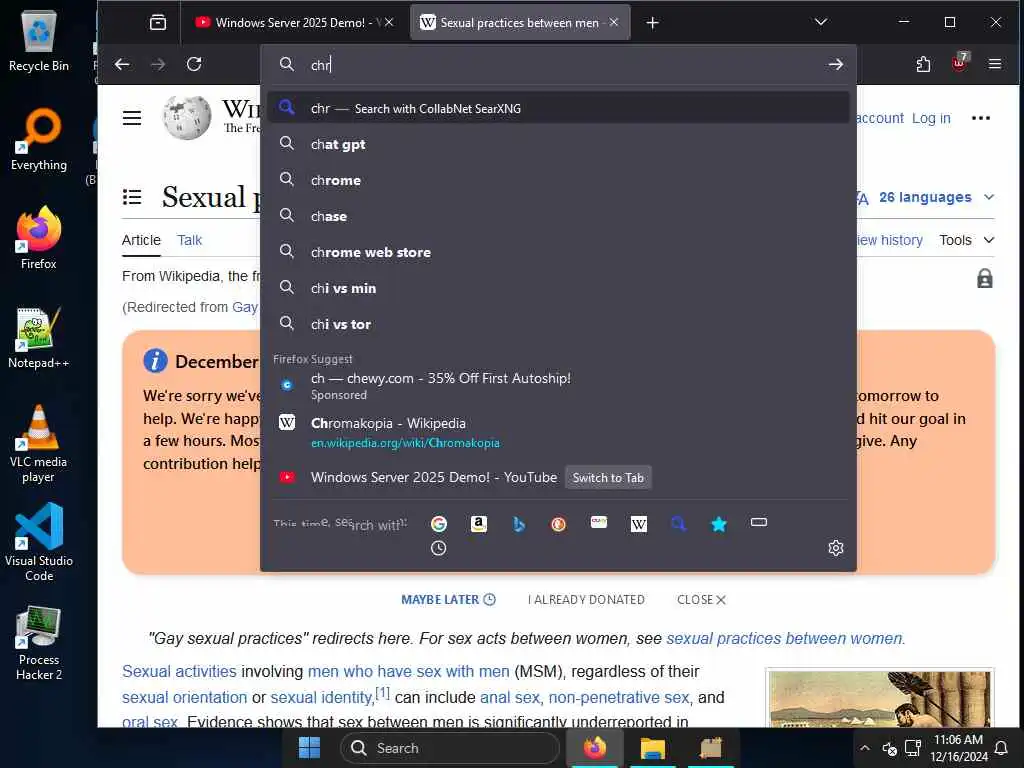The image size is (1024, 768).
Task: Search this time with Amazon
Action: (479, 524)
